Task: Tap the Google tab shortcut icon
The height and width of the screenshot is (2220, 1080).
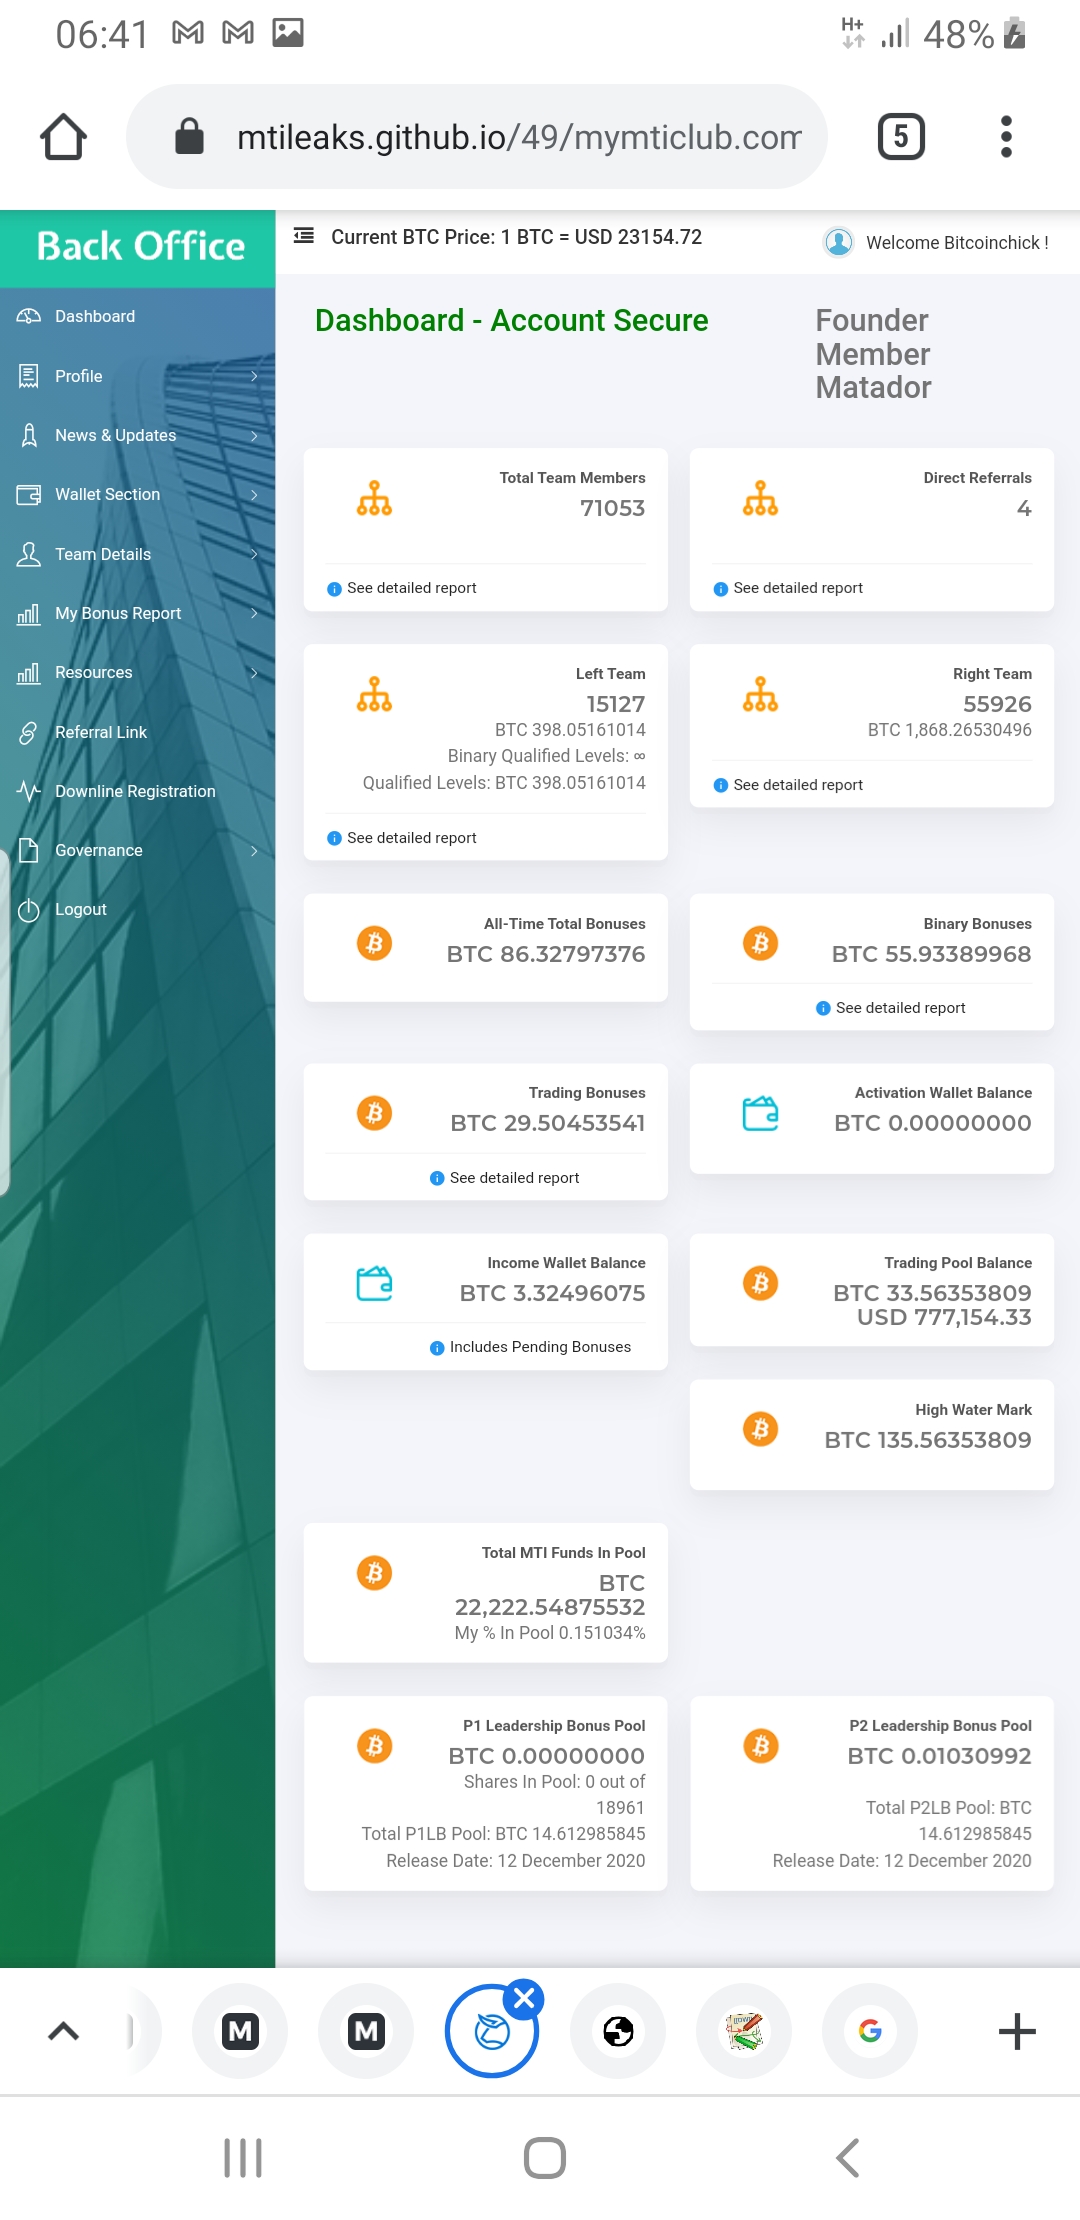Action: 869,2031
